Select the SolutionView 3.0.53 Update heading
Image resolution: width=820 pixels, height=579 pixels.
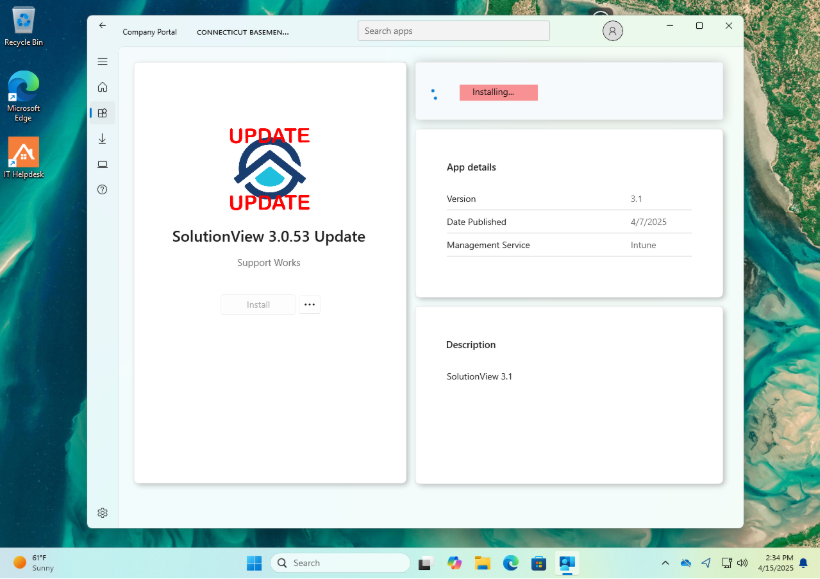point(269,236)
